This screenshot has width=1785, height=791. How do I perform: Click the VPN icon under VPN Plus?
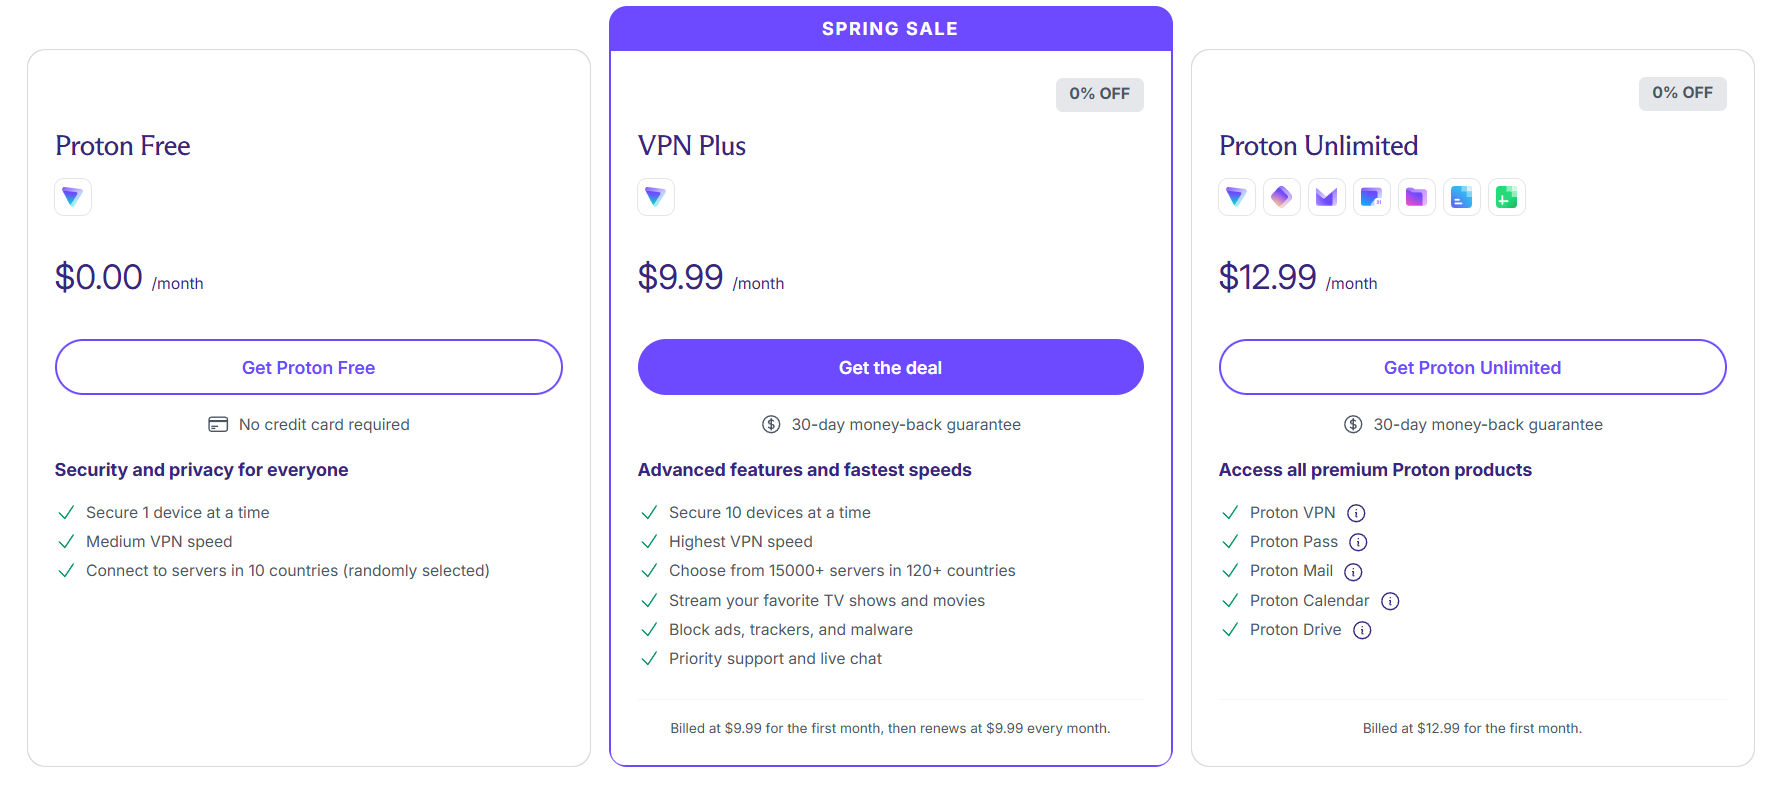click(x=656, y=197)
